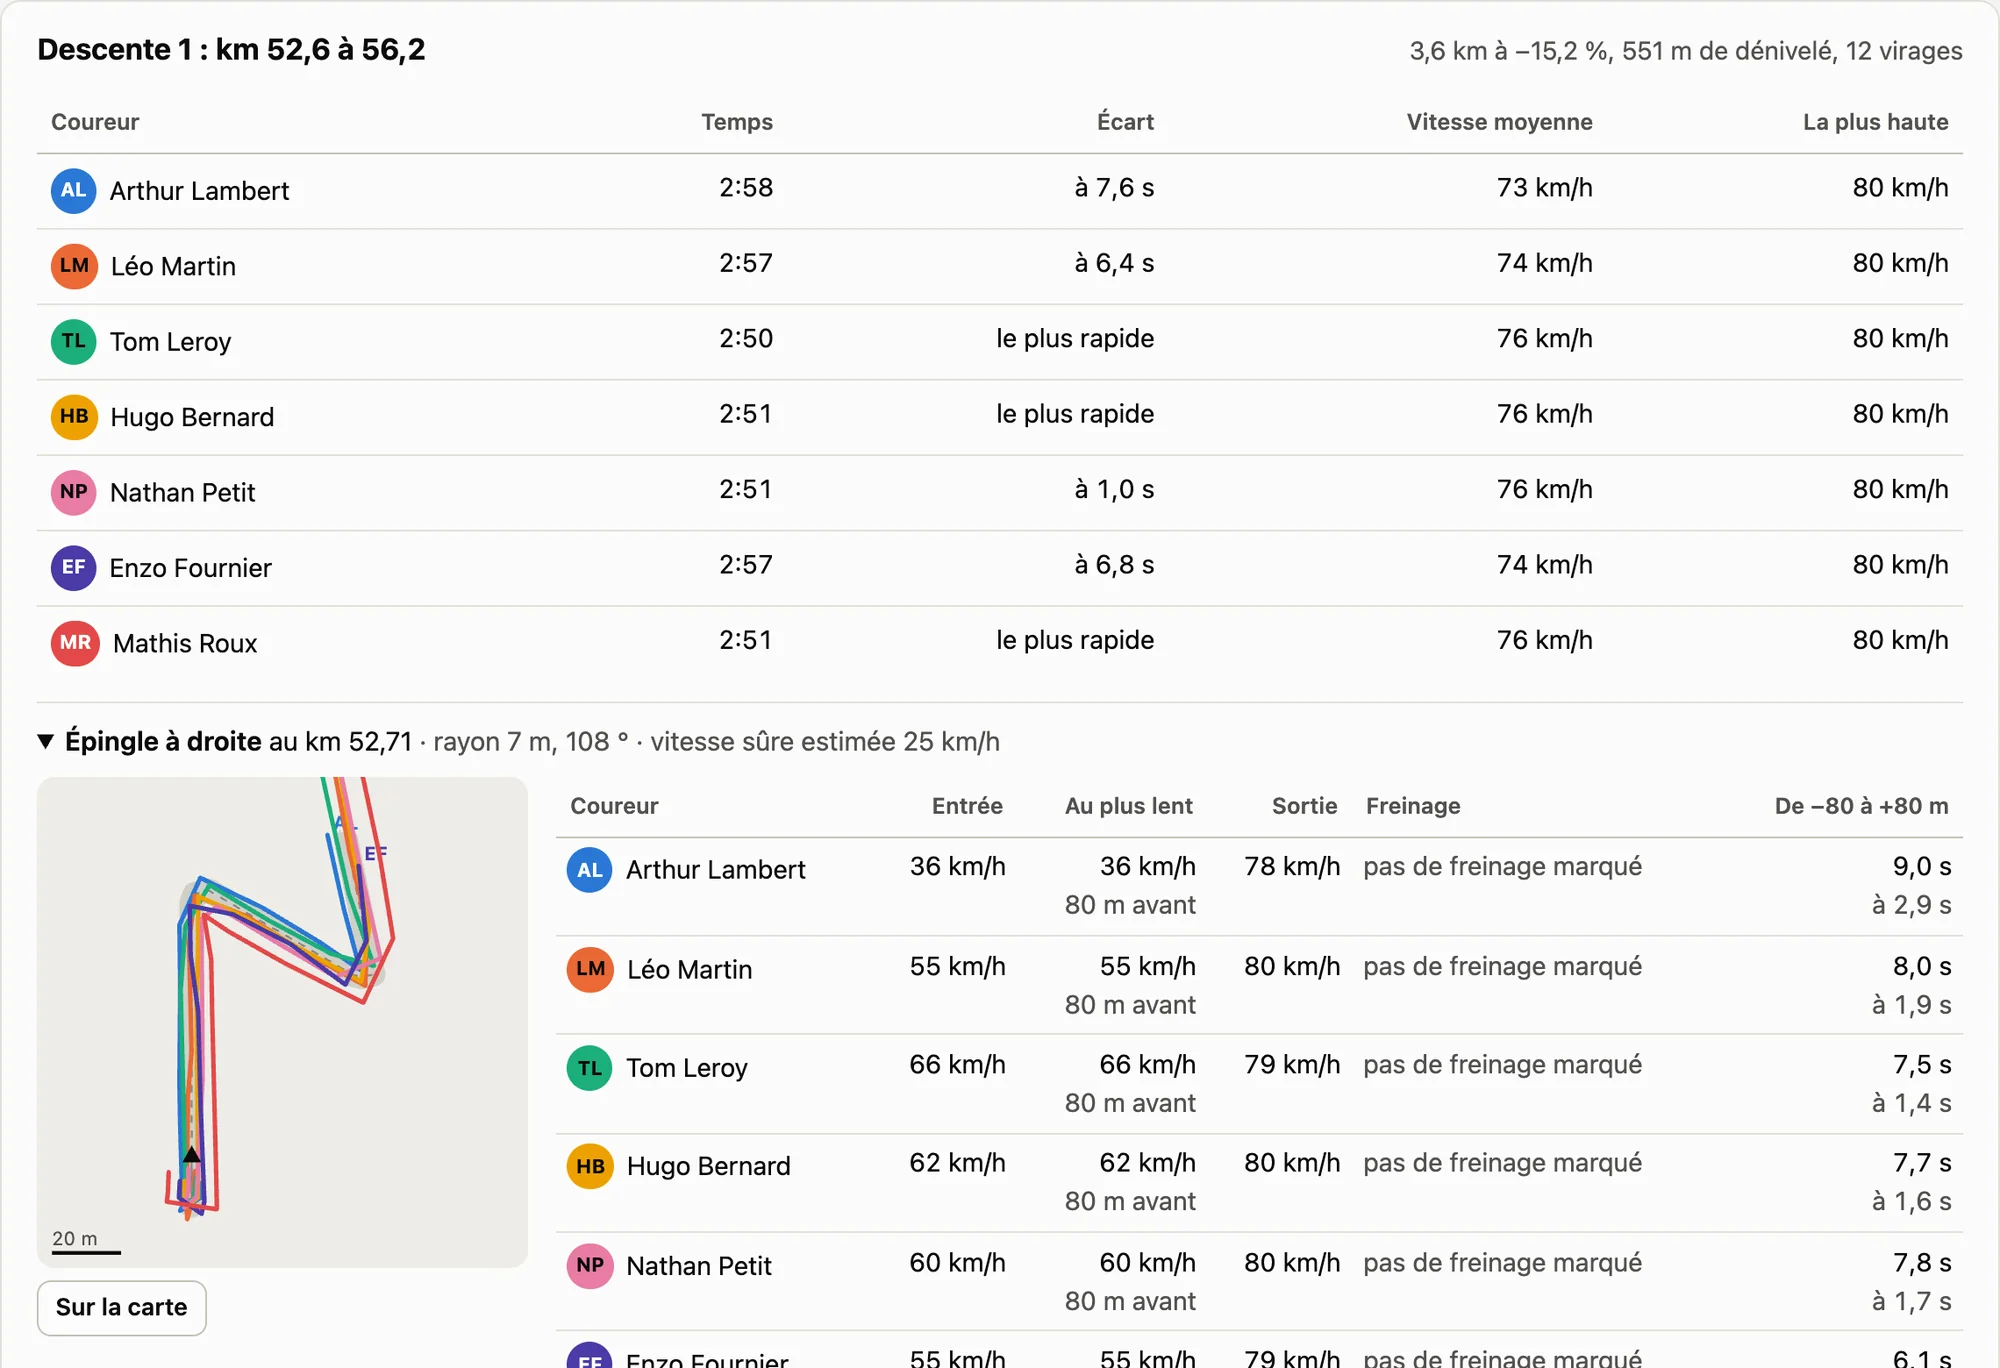Collapse the Épingle à droite section triangle

46,741
